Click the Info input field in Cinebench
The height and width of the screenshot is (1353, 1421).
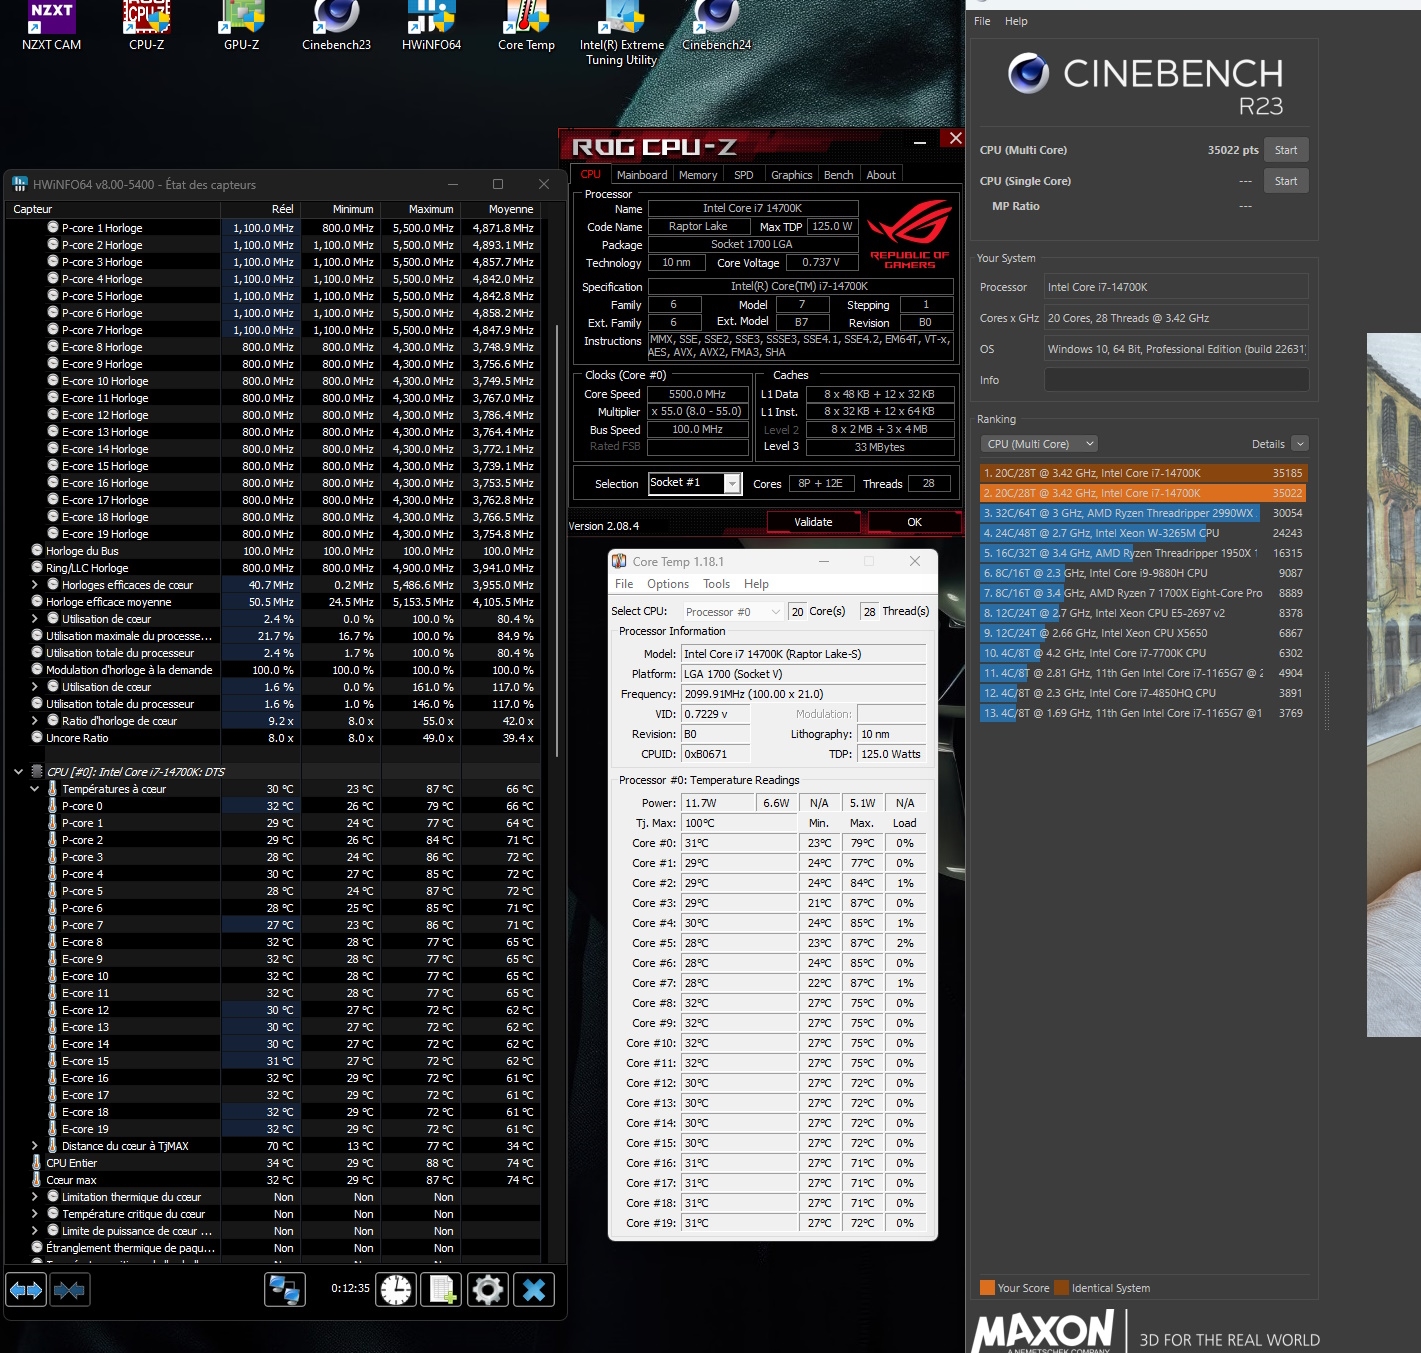1176,380
